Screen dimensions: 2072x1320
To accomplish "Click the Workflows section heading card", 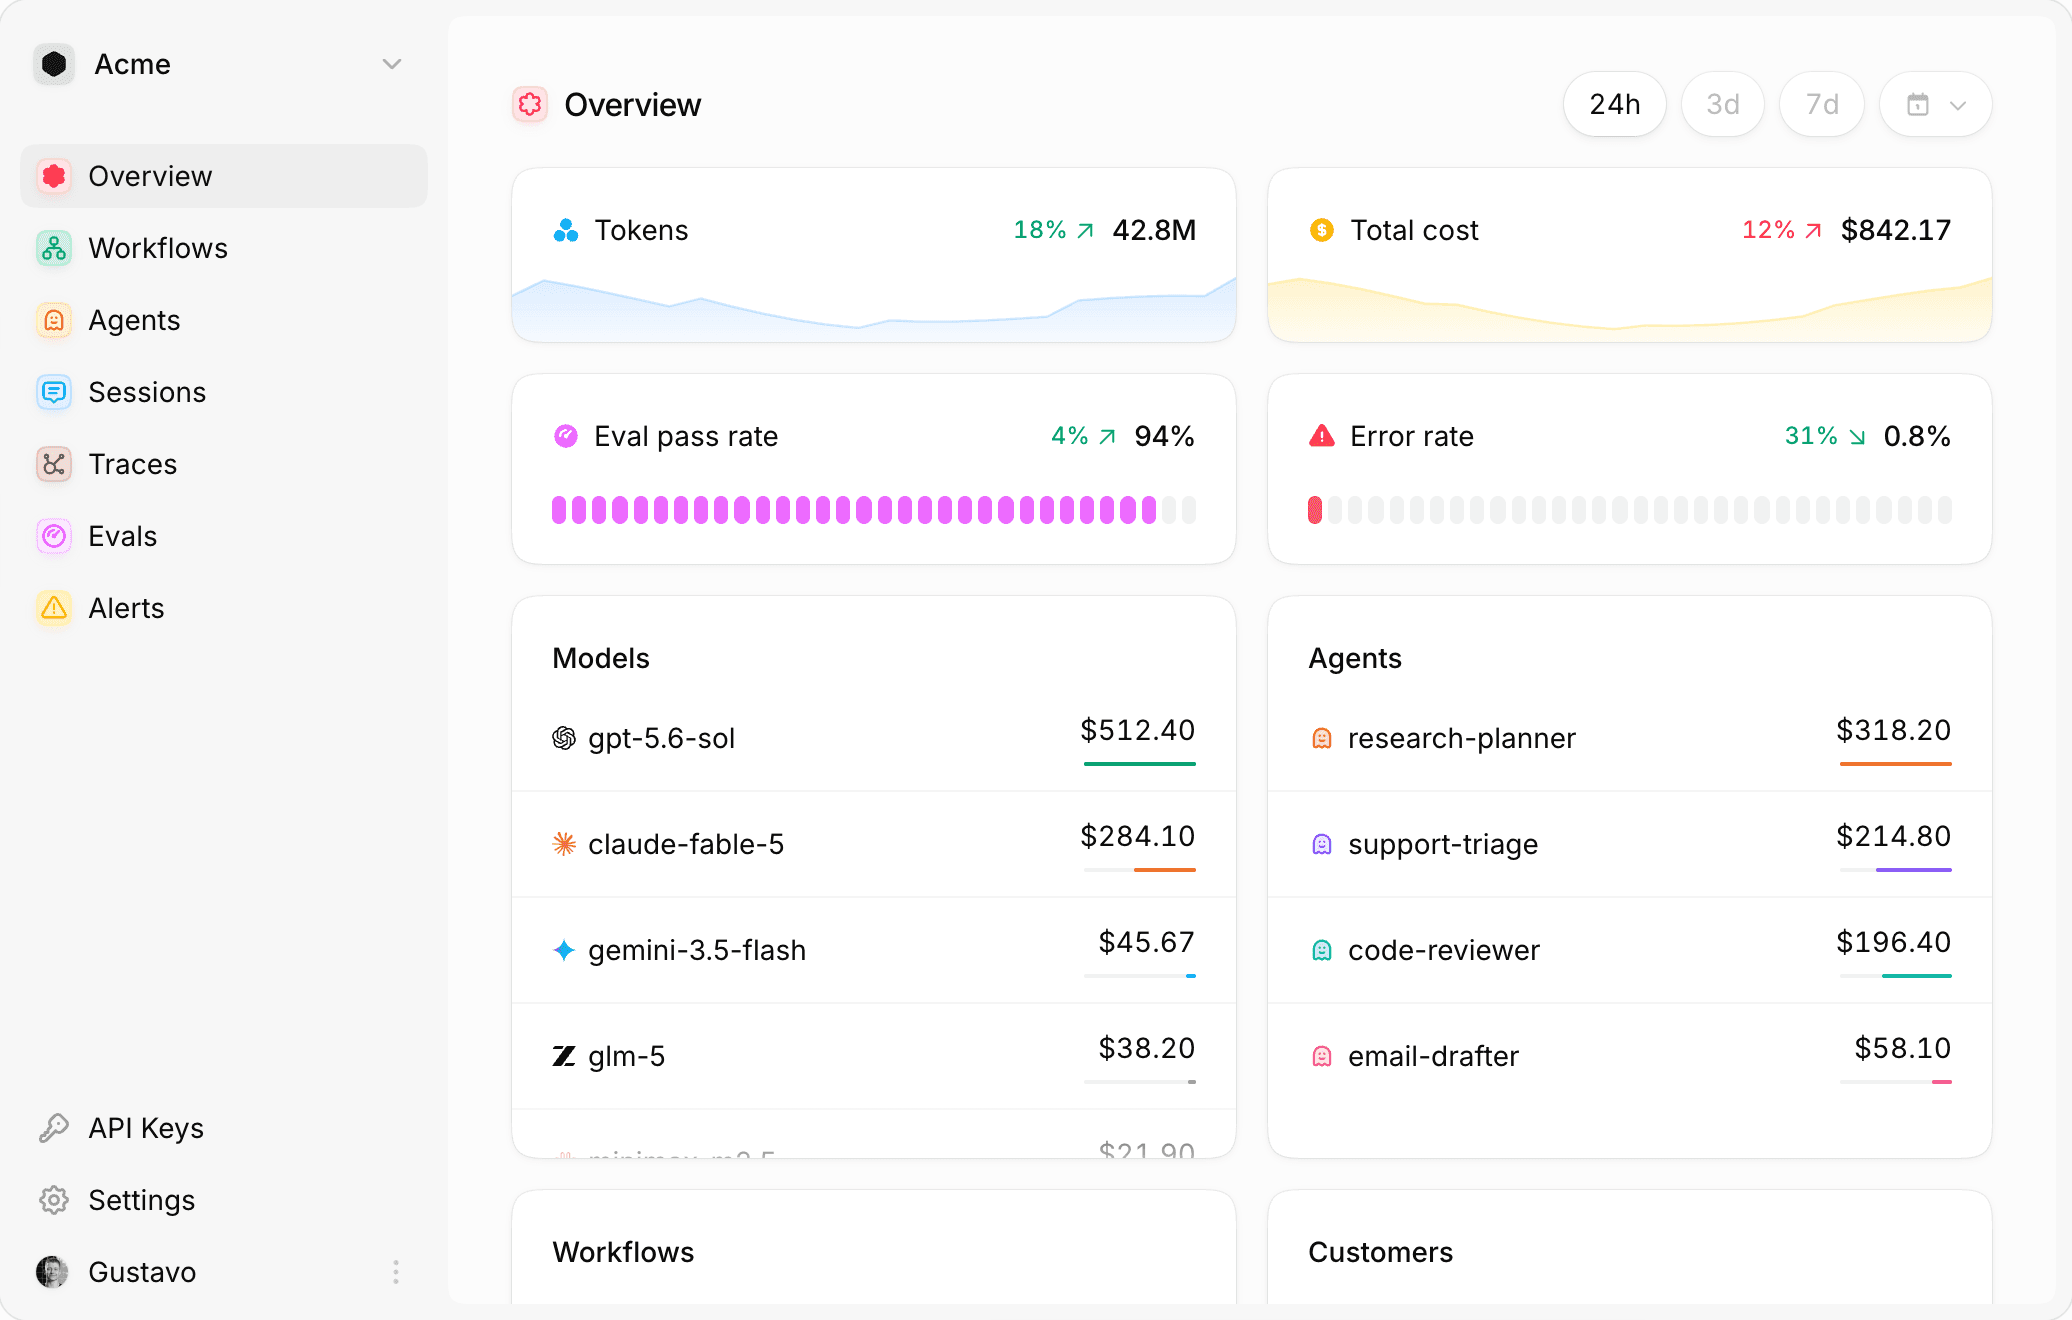I will pos(623,1252).
